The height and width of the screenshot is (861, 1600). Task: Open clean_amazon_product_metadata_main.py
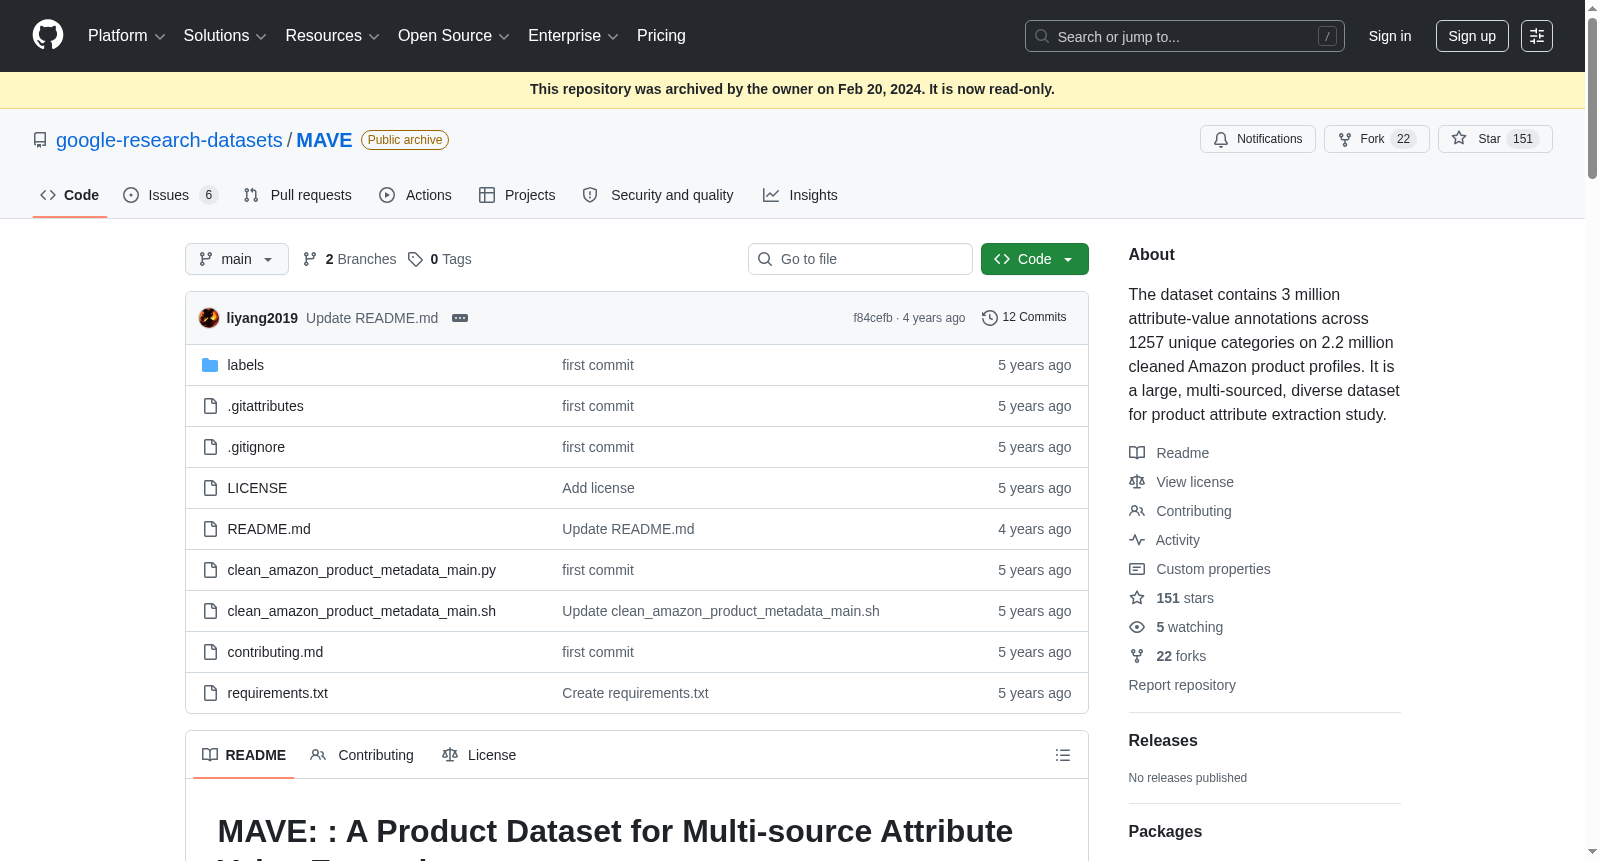tap(362, 570)
